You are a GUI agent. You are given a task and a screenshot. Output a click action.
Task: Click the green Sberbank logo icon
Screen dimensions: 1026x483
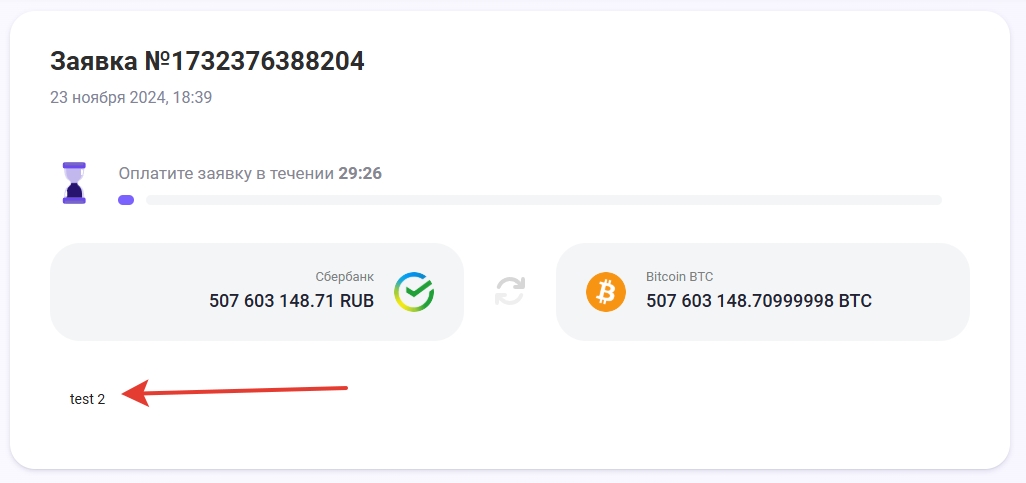click(x=413, y=291)
